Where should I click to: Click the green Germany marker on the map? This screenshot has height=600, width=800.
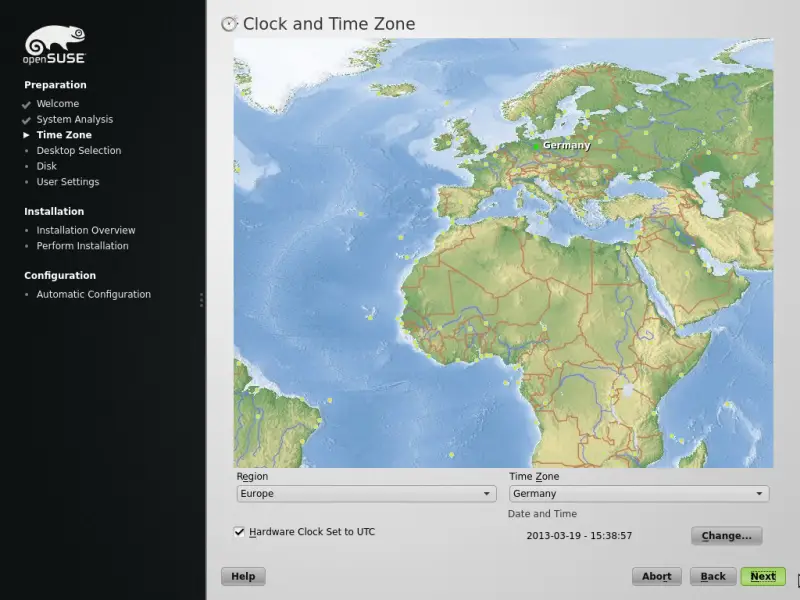[535, 146]
